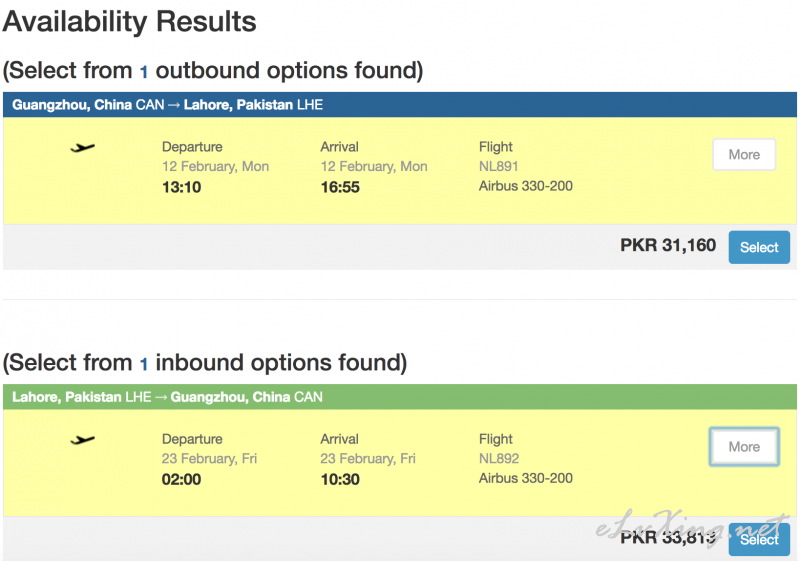Screen dimensions: 800x561
Task: Select the PKR 31,160 outbound flight
Action: [x=759, y=247]
